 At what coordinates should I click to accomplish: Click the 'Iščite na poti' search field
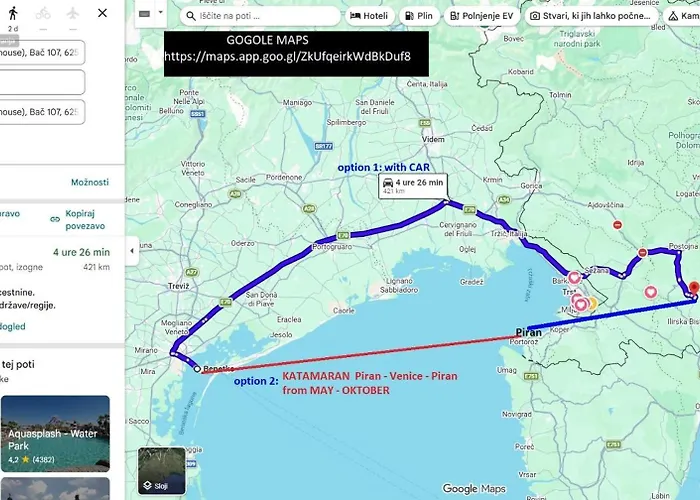tap(260, 16)
